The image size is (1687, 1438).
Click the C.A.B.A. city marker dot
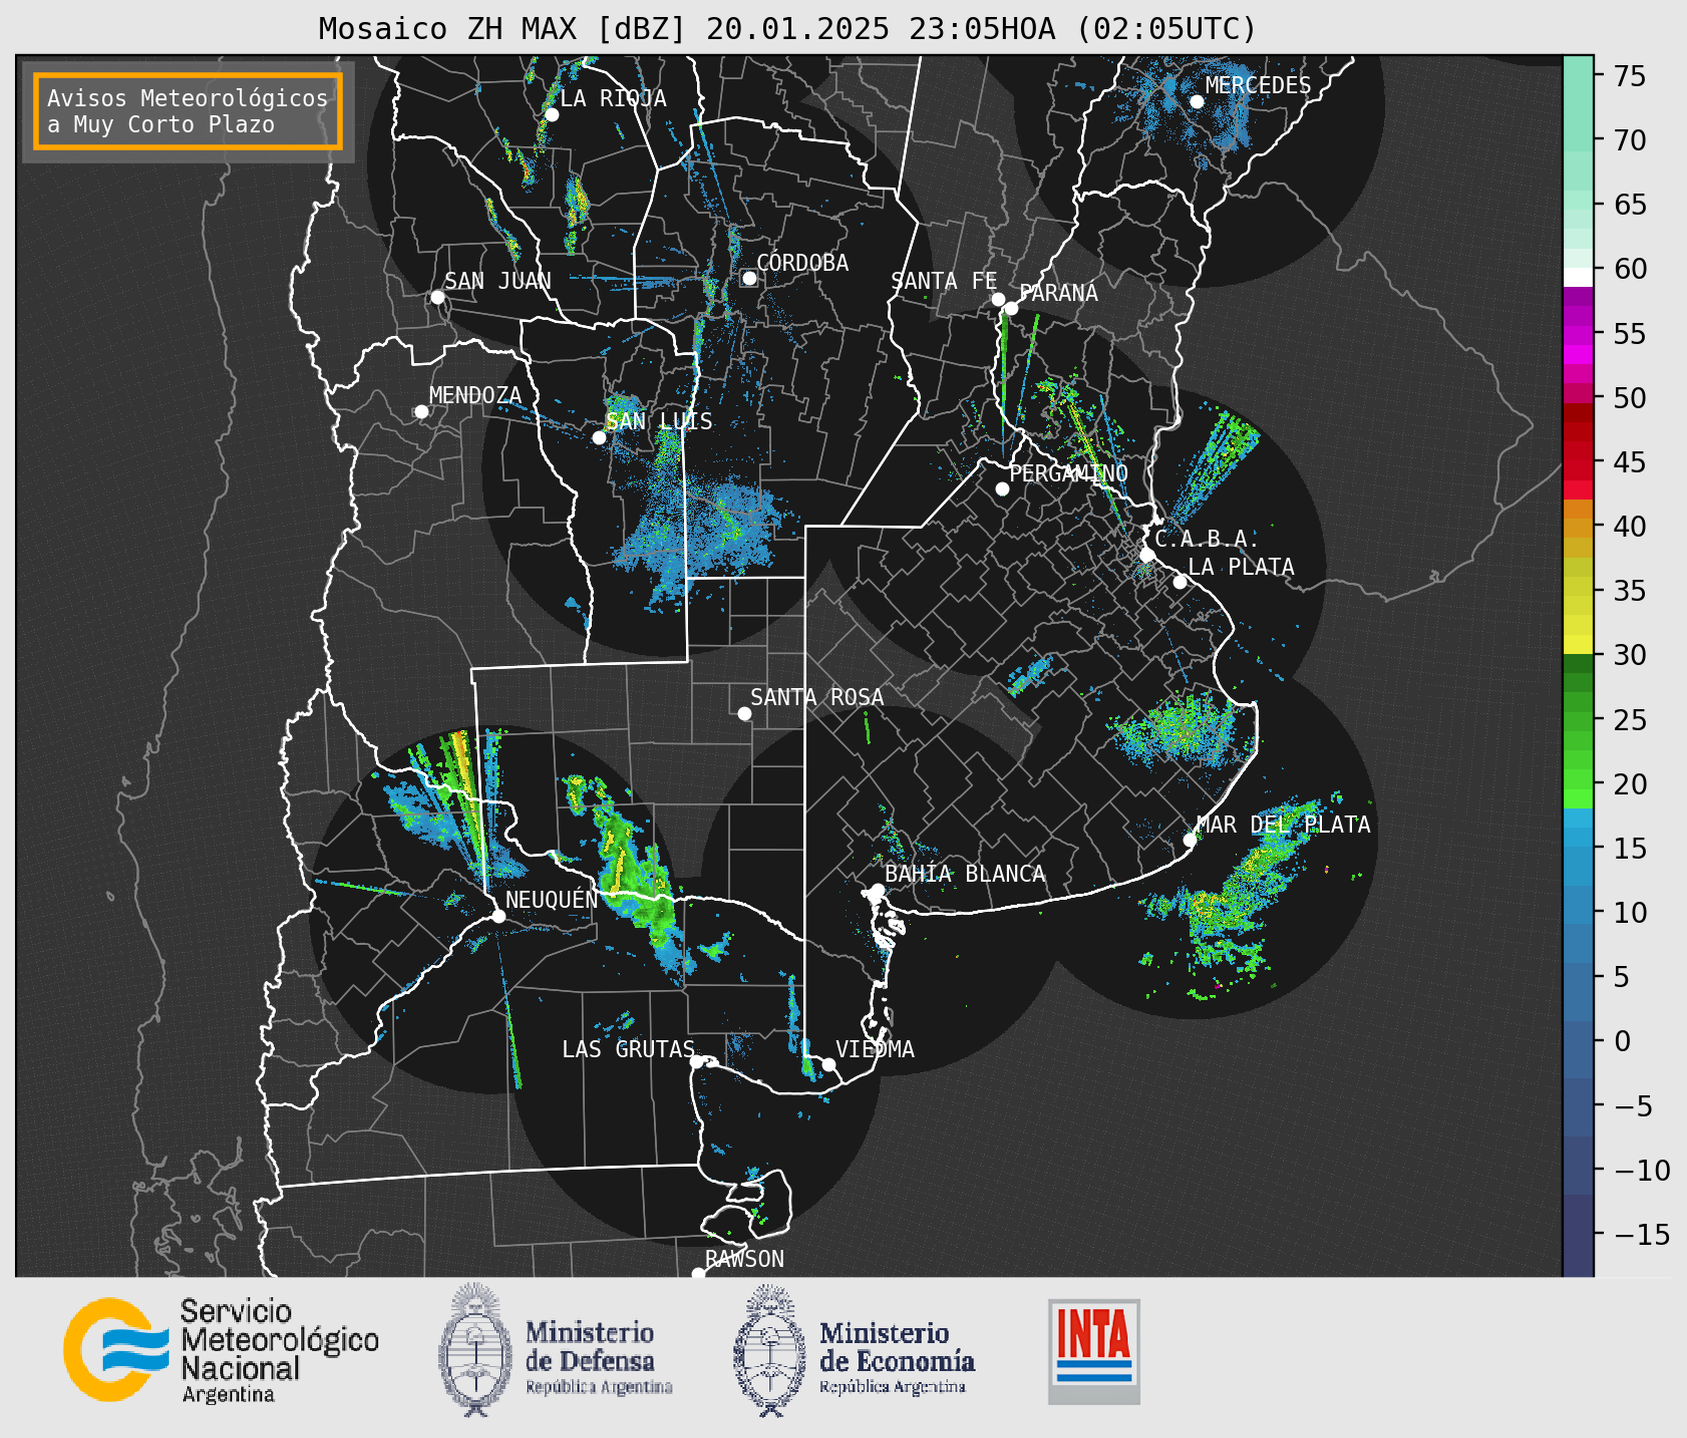[x=1148, y=554]
